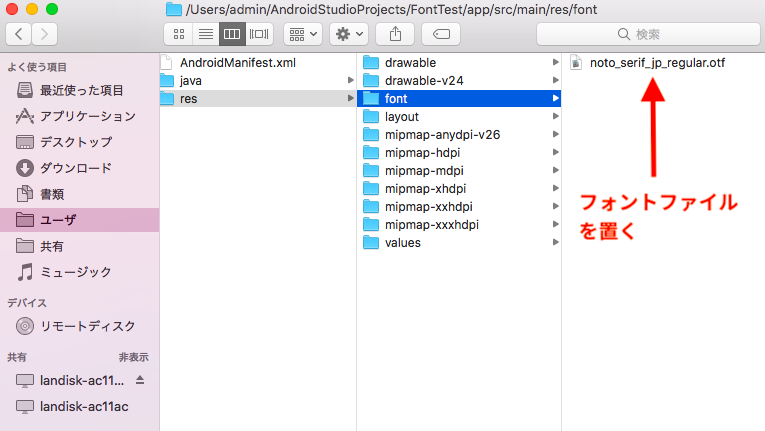Click the Share toolbar button
Screen dimensions: 765x431
click(395, 34)
